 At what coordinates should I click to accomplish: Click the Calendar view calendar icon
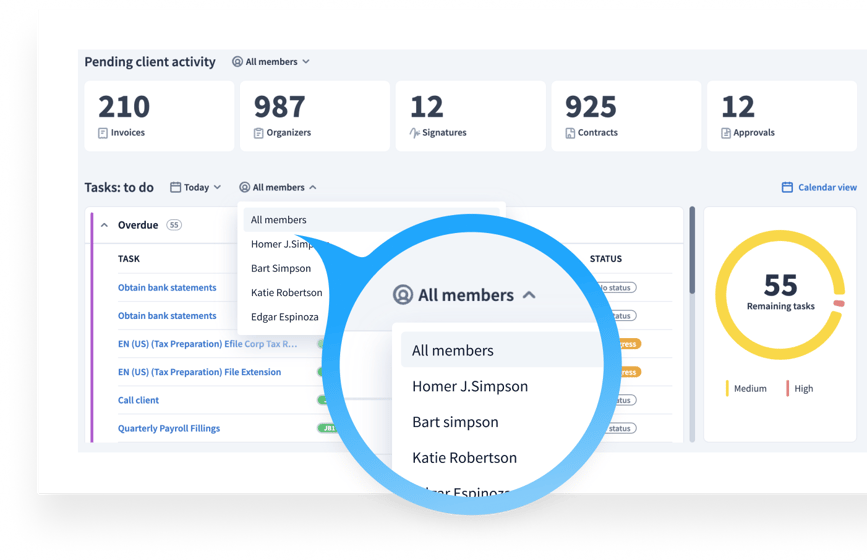[787, 187]
